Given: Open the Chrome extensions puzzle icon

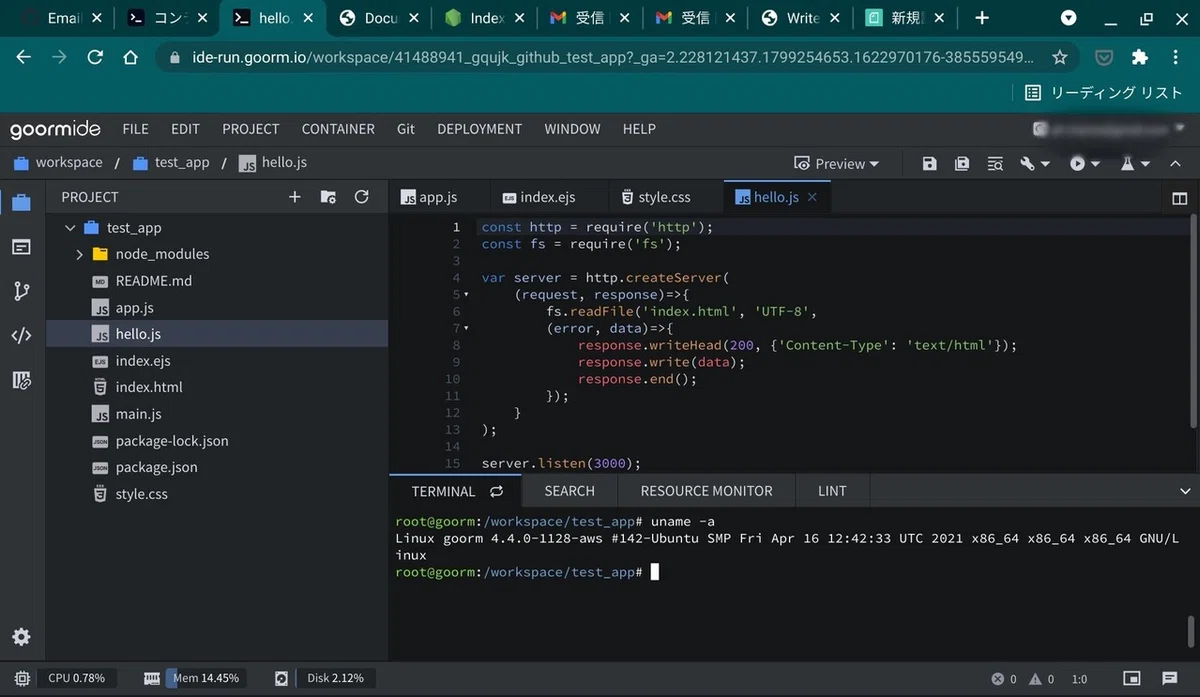Looking at the screenshot, I should coord(1139,57).
